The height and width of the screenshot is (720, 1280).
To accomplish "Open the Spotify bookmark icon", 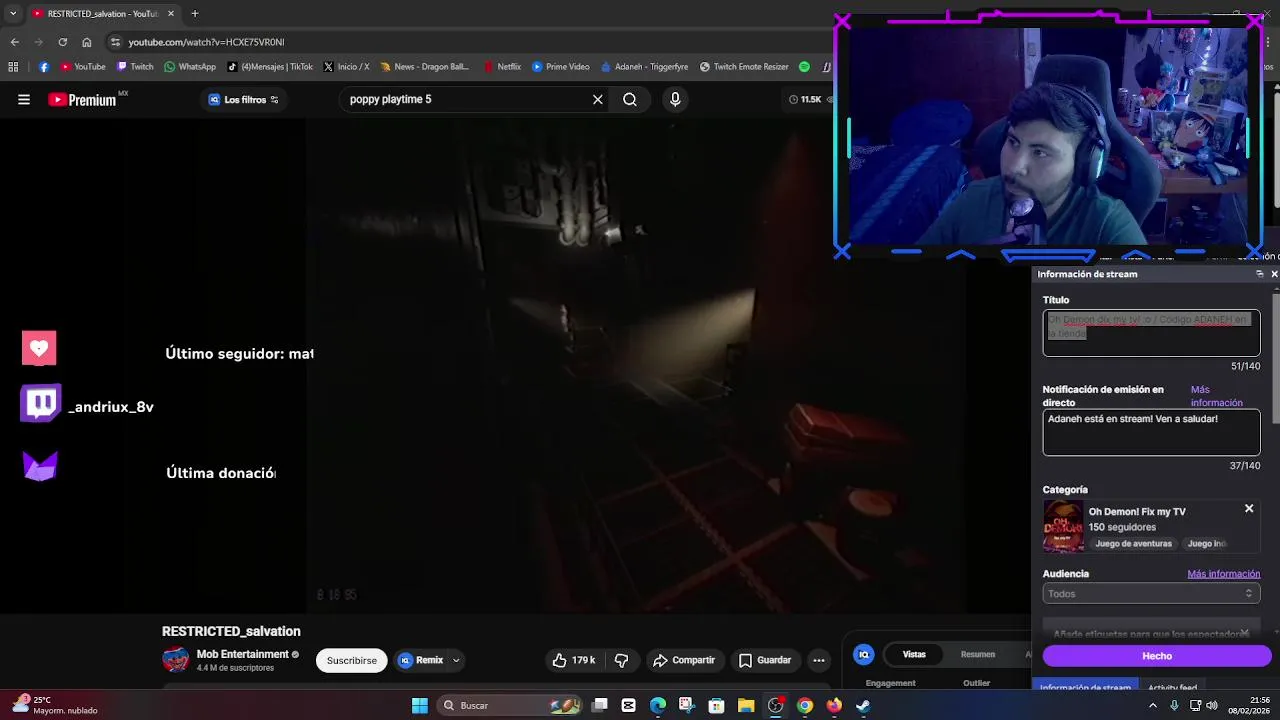I will coord(804,67).
